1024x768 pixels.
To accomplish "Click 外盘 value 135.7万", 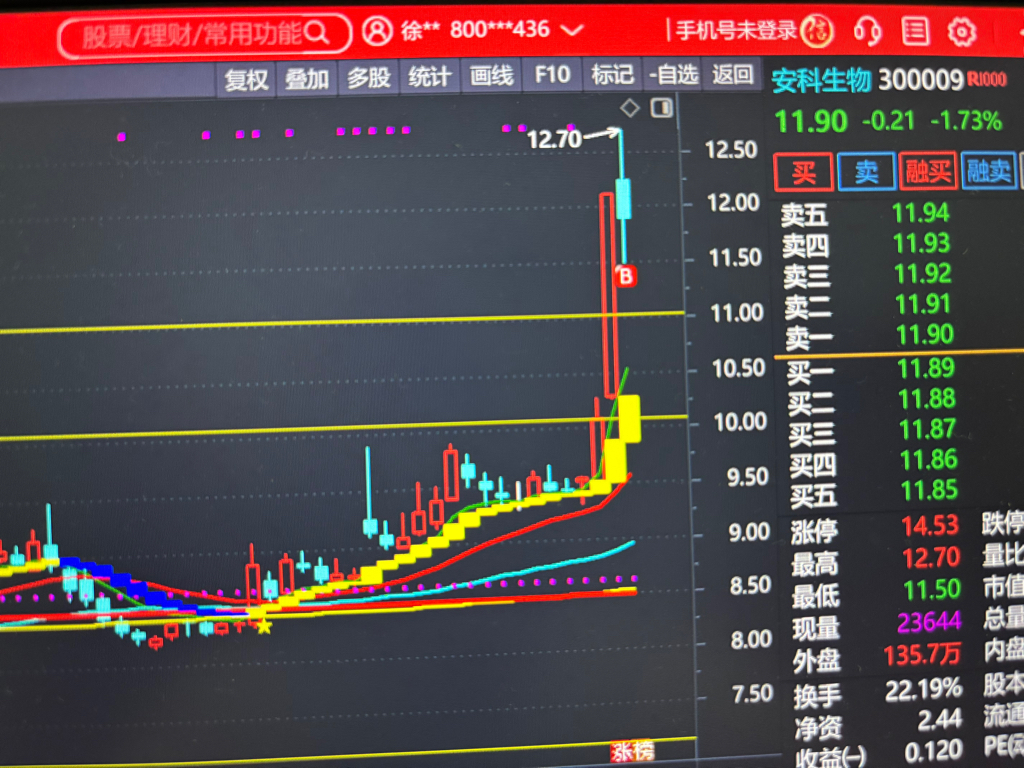I will coord(922,654).
